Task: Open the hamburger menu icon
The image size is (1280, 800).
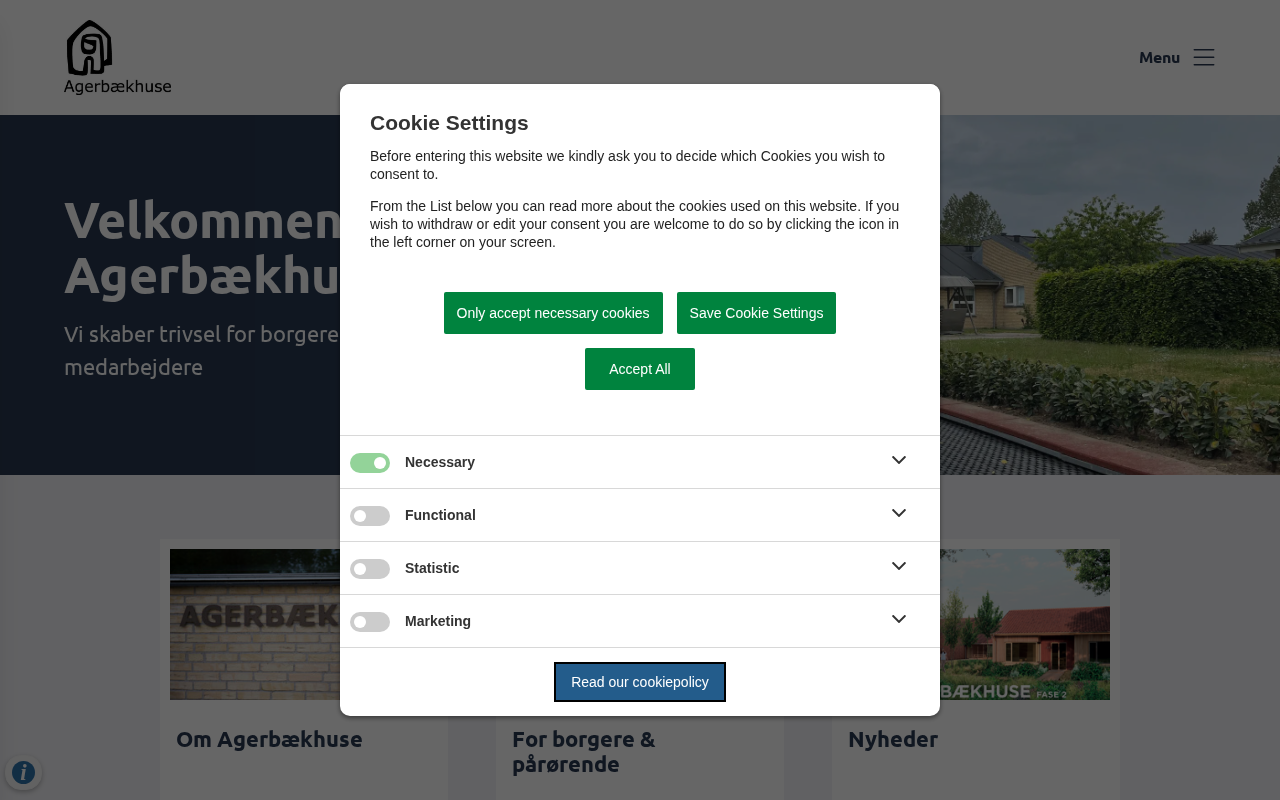Action: pyautogui.click(x=1204, y=57)
